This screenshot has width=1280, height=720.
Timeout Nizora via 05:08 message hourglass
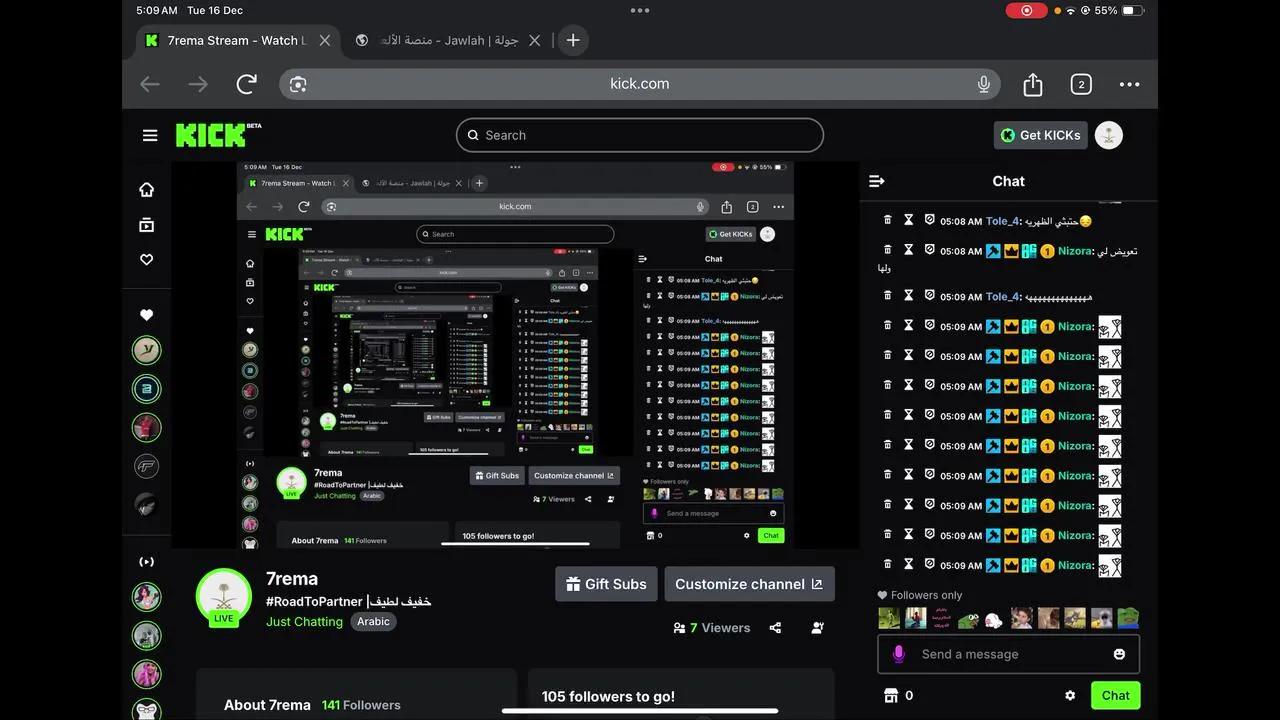tap(909, 251)
